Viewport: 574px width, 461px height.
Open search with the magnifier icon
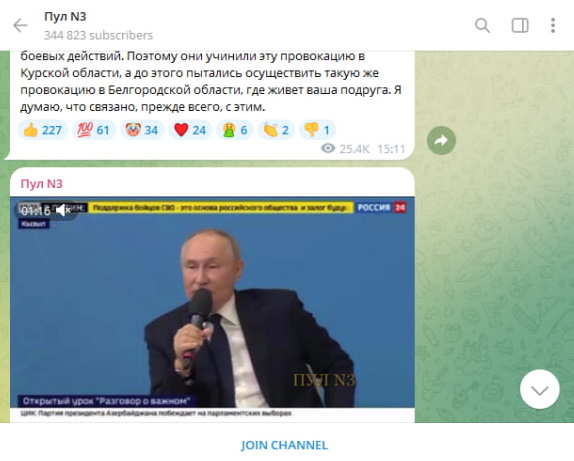tap(482, 26)
